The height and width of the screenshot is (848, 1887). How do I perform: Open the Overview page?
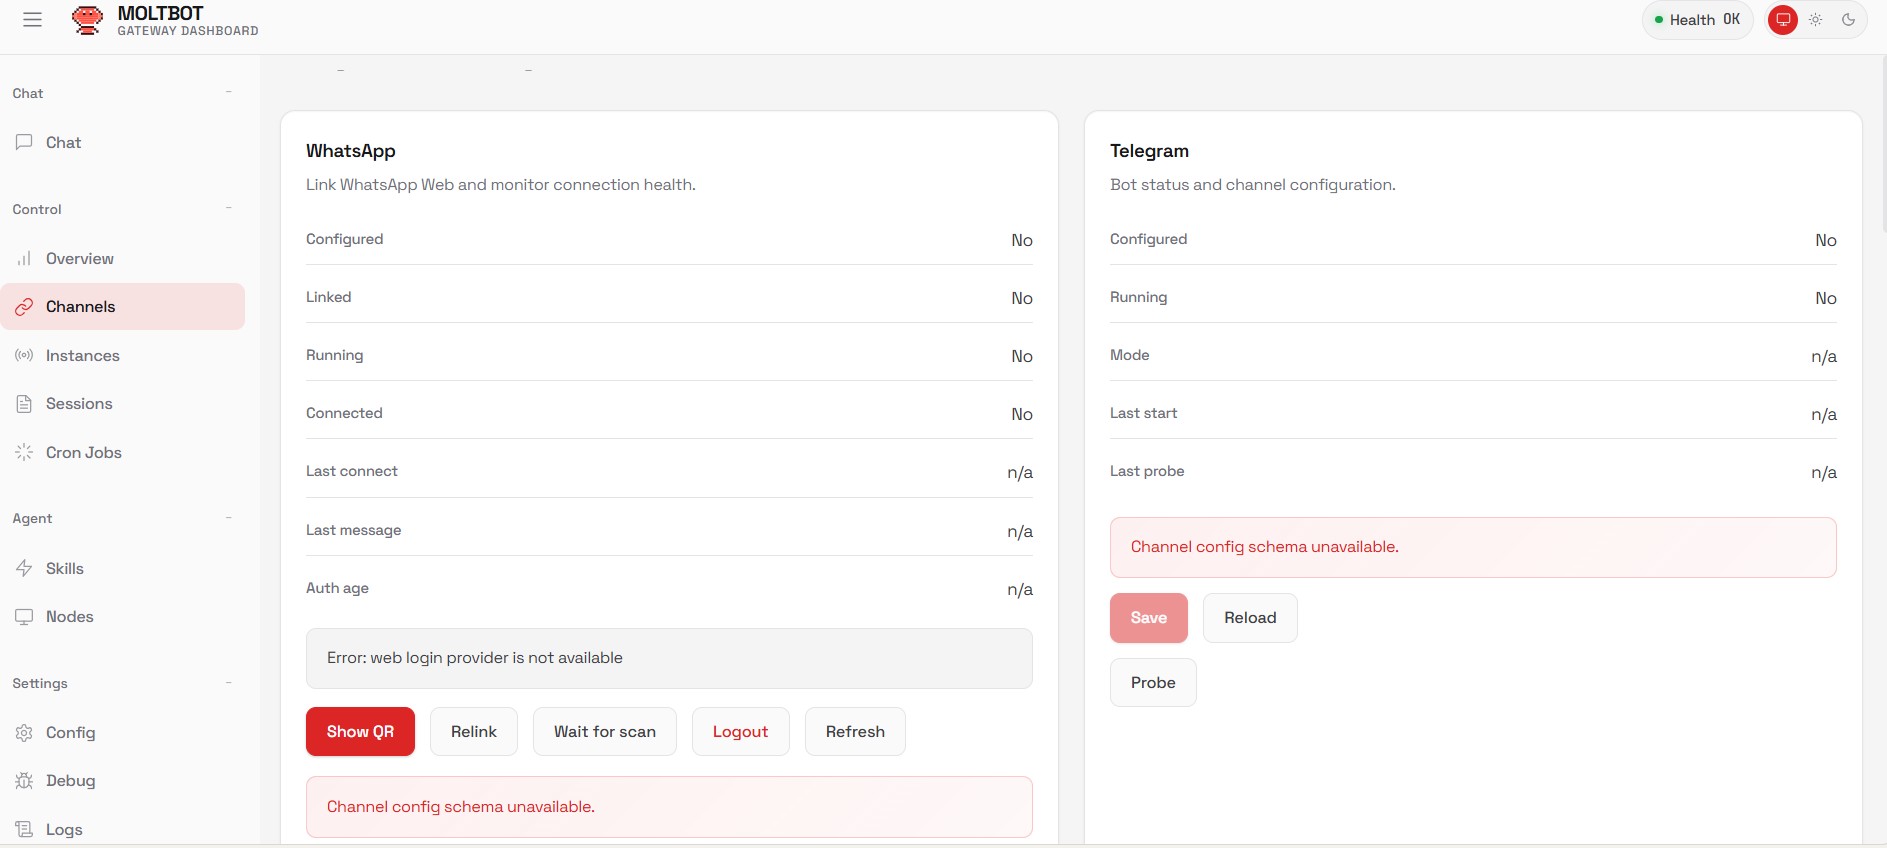[x=79, y=259]
